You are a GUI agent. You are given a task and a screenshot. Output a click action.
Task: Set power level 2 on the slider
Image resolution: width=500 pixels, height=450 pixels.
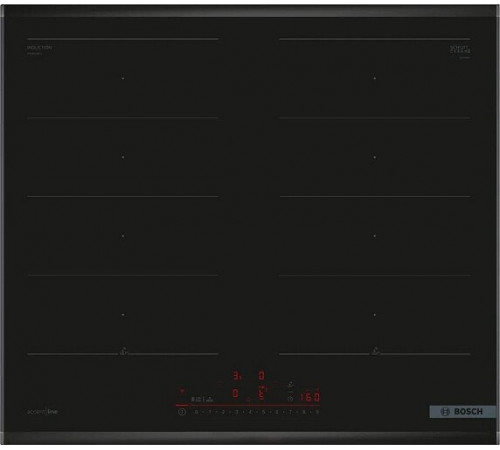[x=223, y=412]
